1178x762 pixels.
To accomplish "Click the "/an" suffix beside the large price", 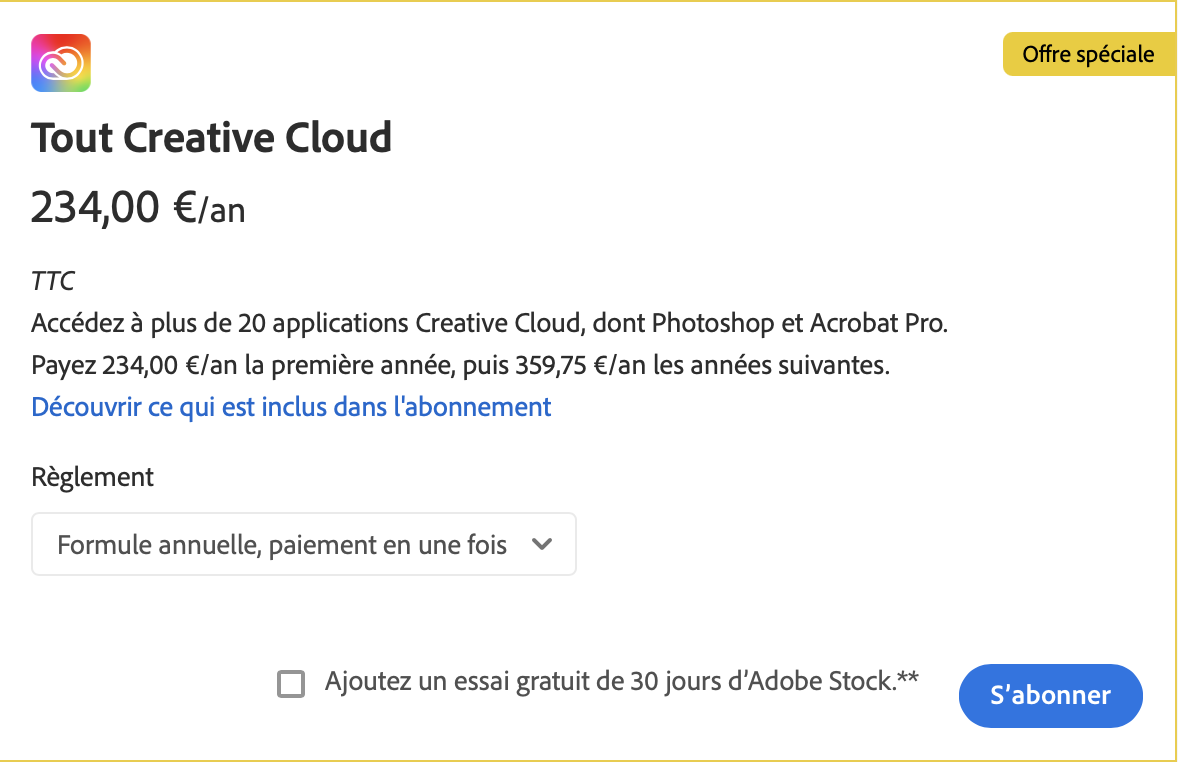I will coord(222,211).
